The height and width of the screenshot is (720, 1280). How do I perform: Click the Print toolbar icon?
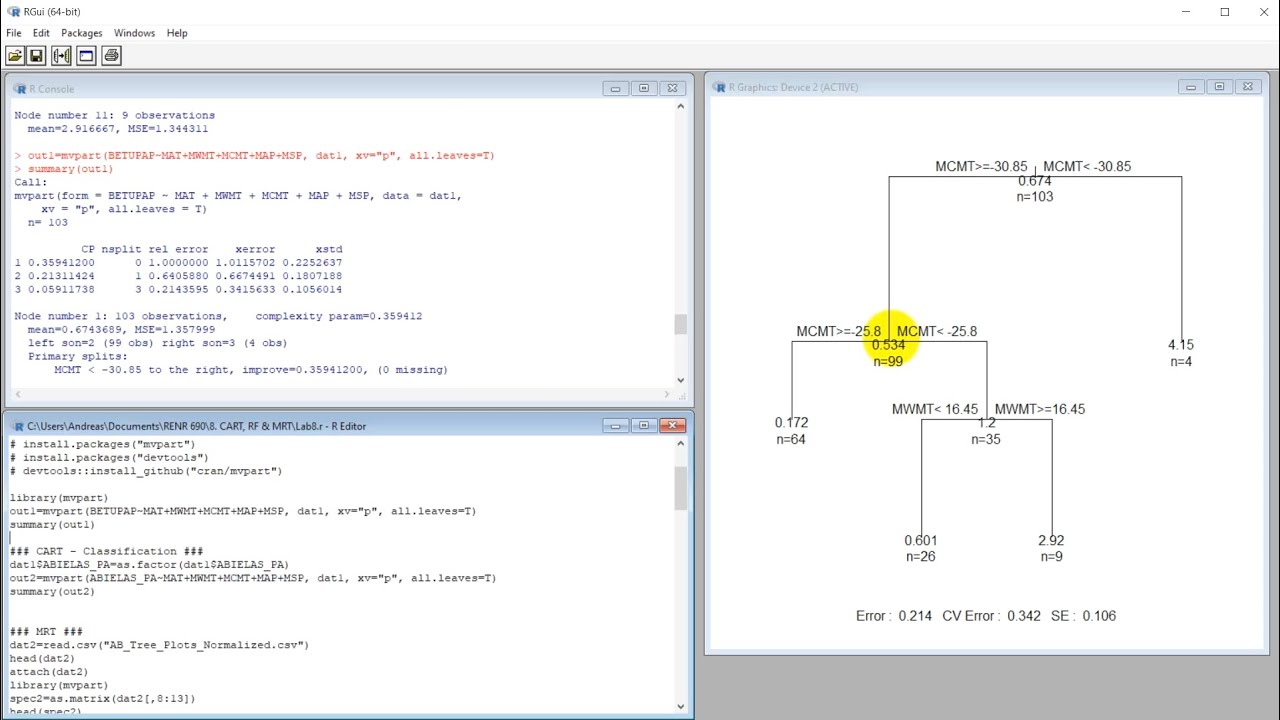click(111, 56)
